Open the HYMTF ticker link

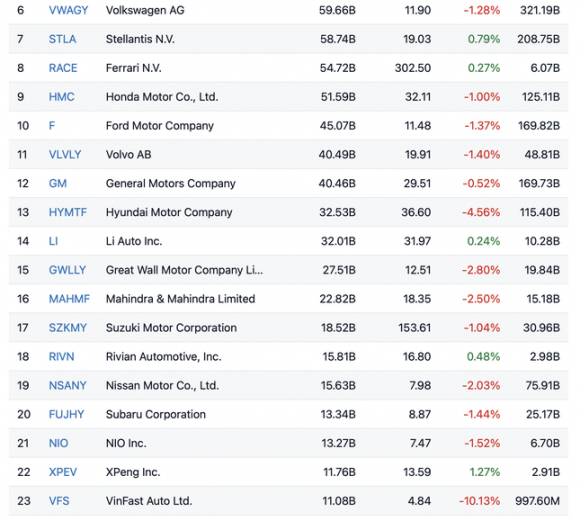(68, 212)
